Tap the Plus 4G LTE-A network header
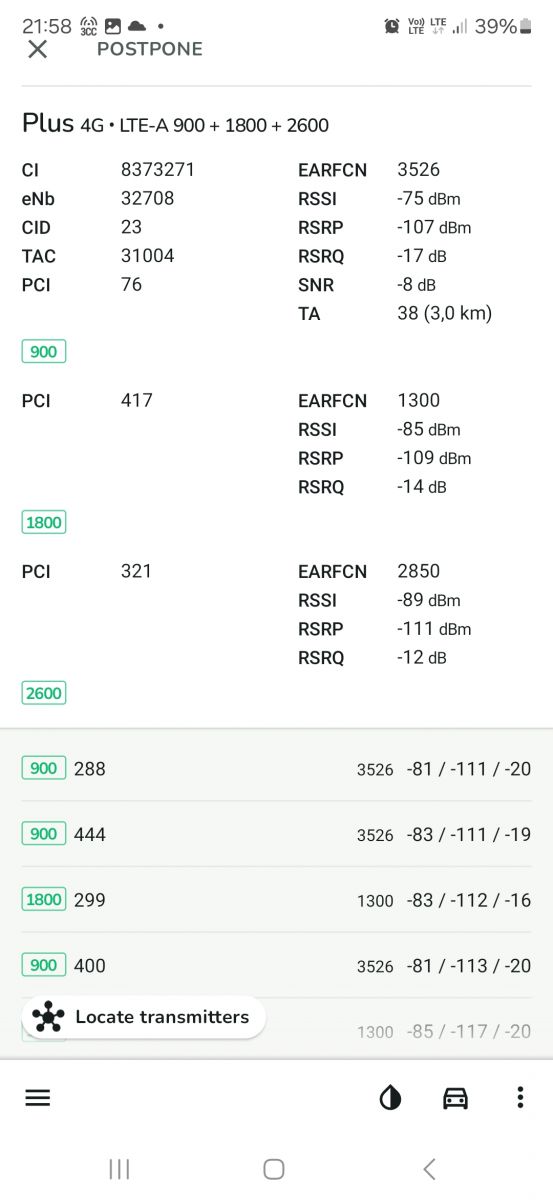 click(175, 124)
